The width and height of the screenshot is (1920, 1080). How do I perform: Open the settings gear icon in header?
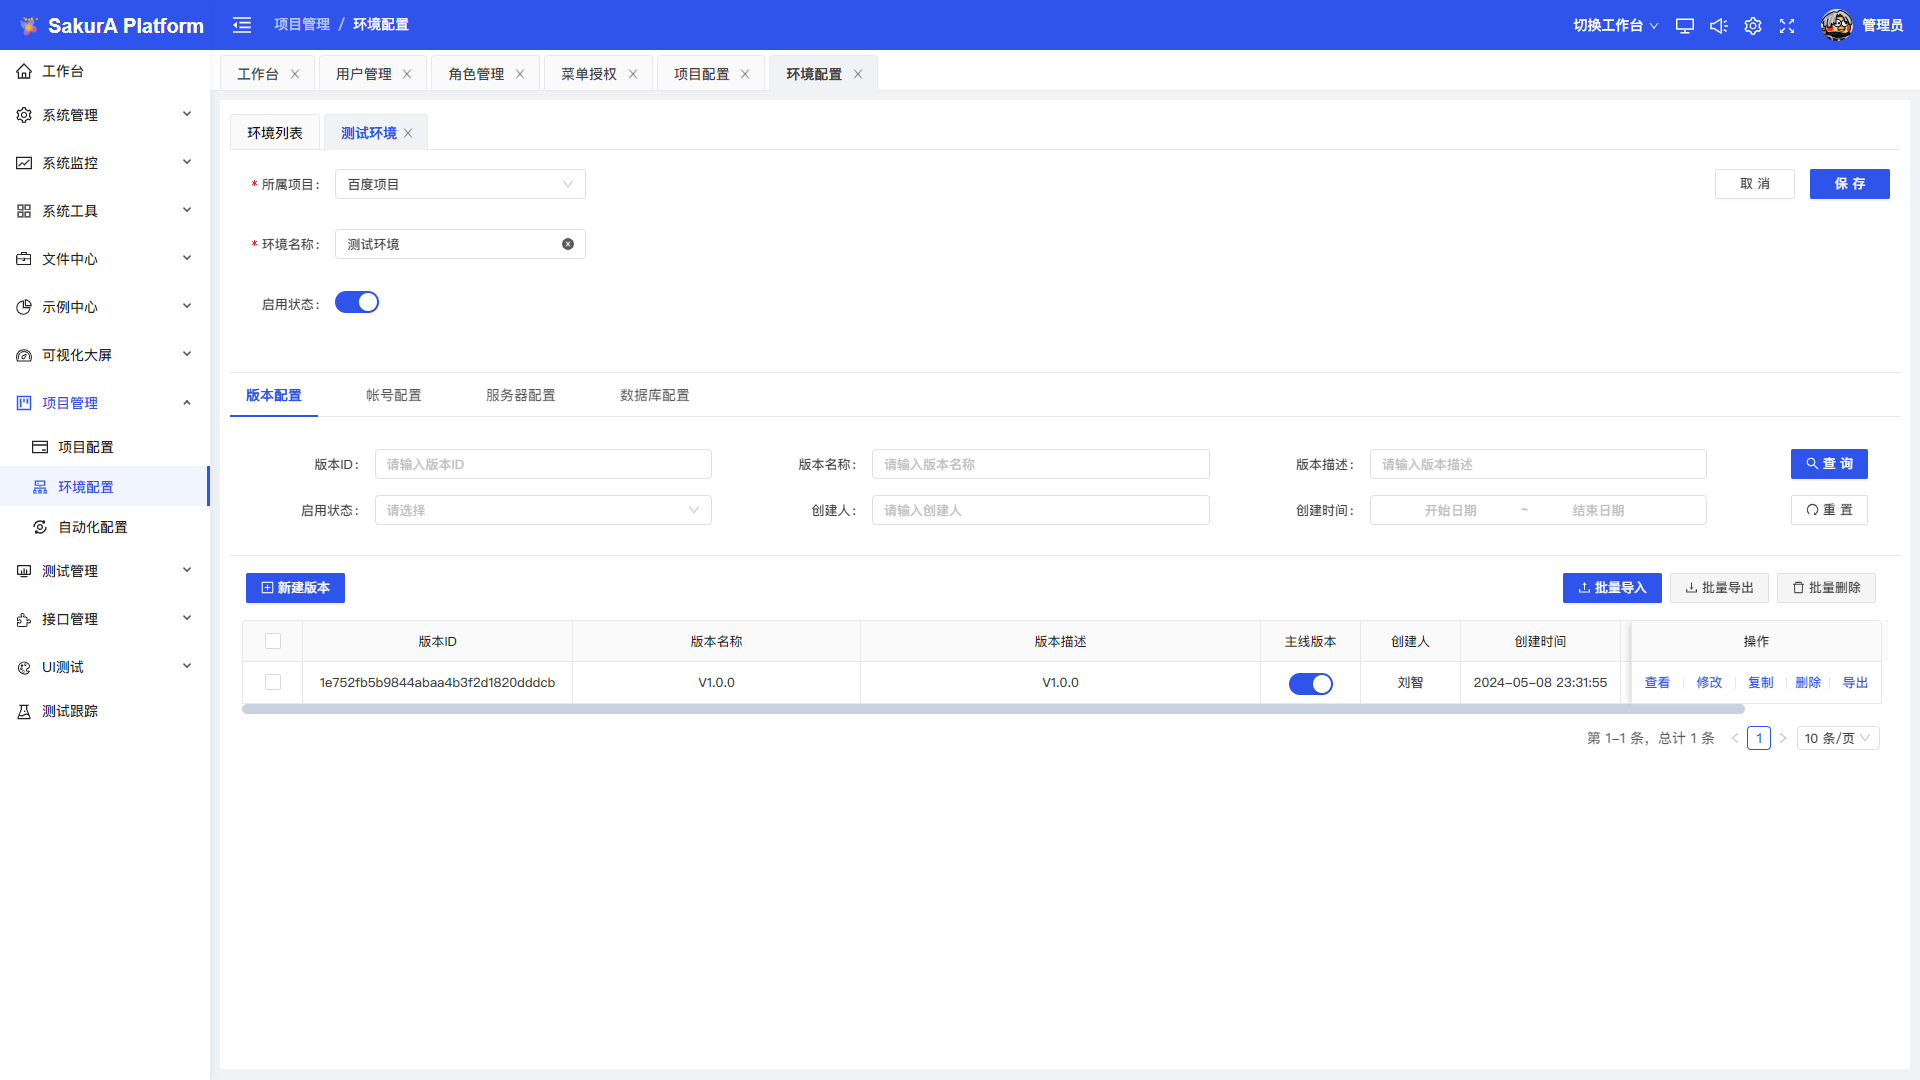pyautogui.click(x=1752, y=26)
